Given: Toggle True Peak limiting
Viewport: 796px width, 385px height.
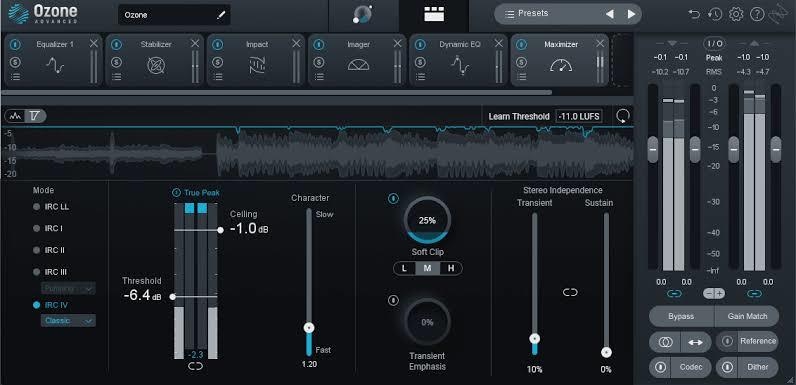Looking at the screenshot, I should tap(176, 193).
